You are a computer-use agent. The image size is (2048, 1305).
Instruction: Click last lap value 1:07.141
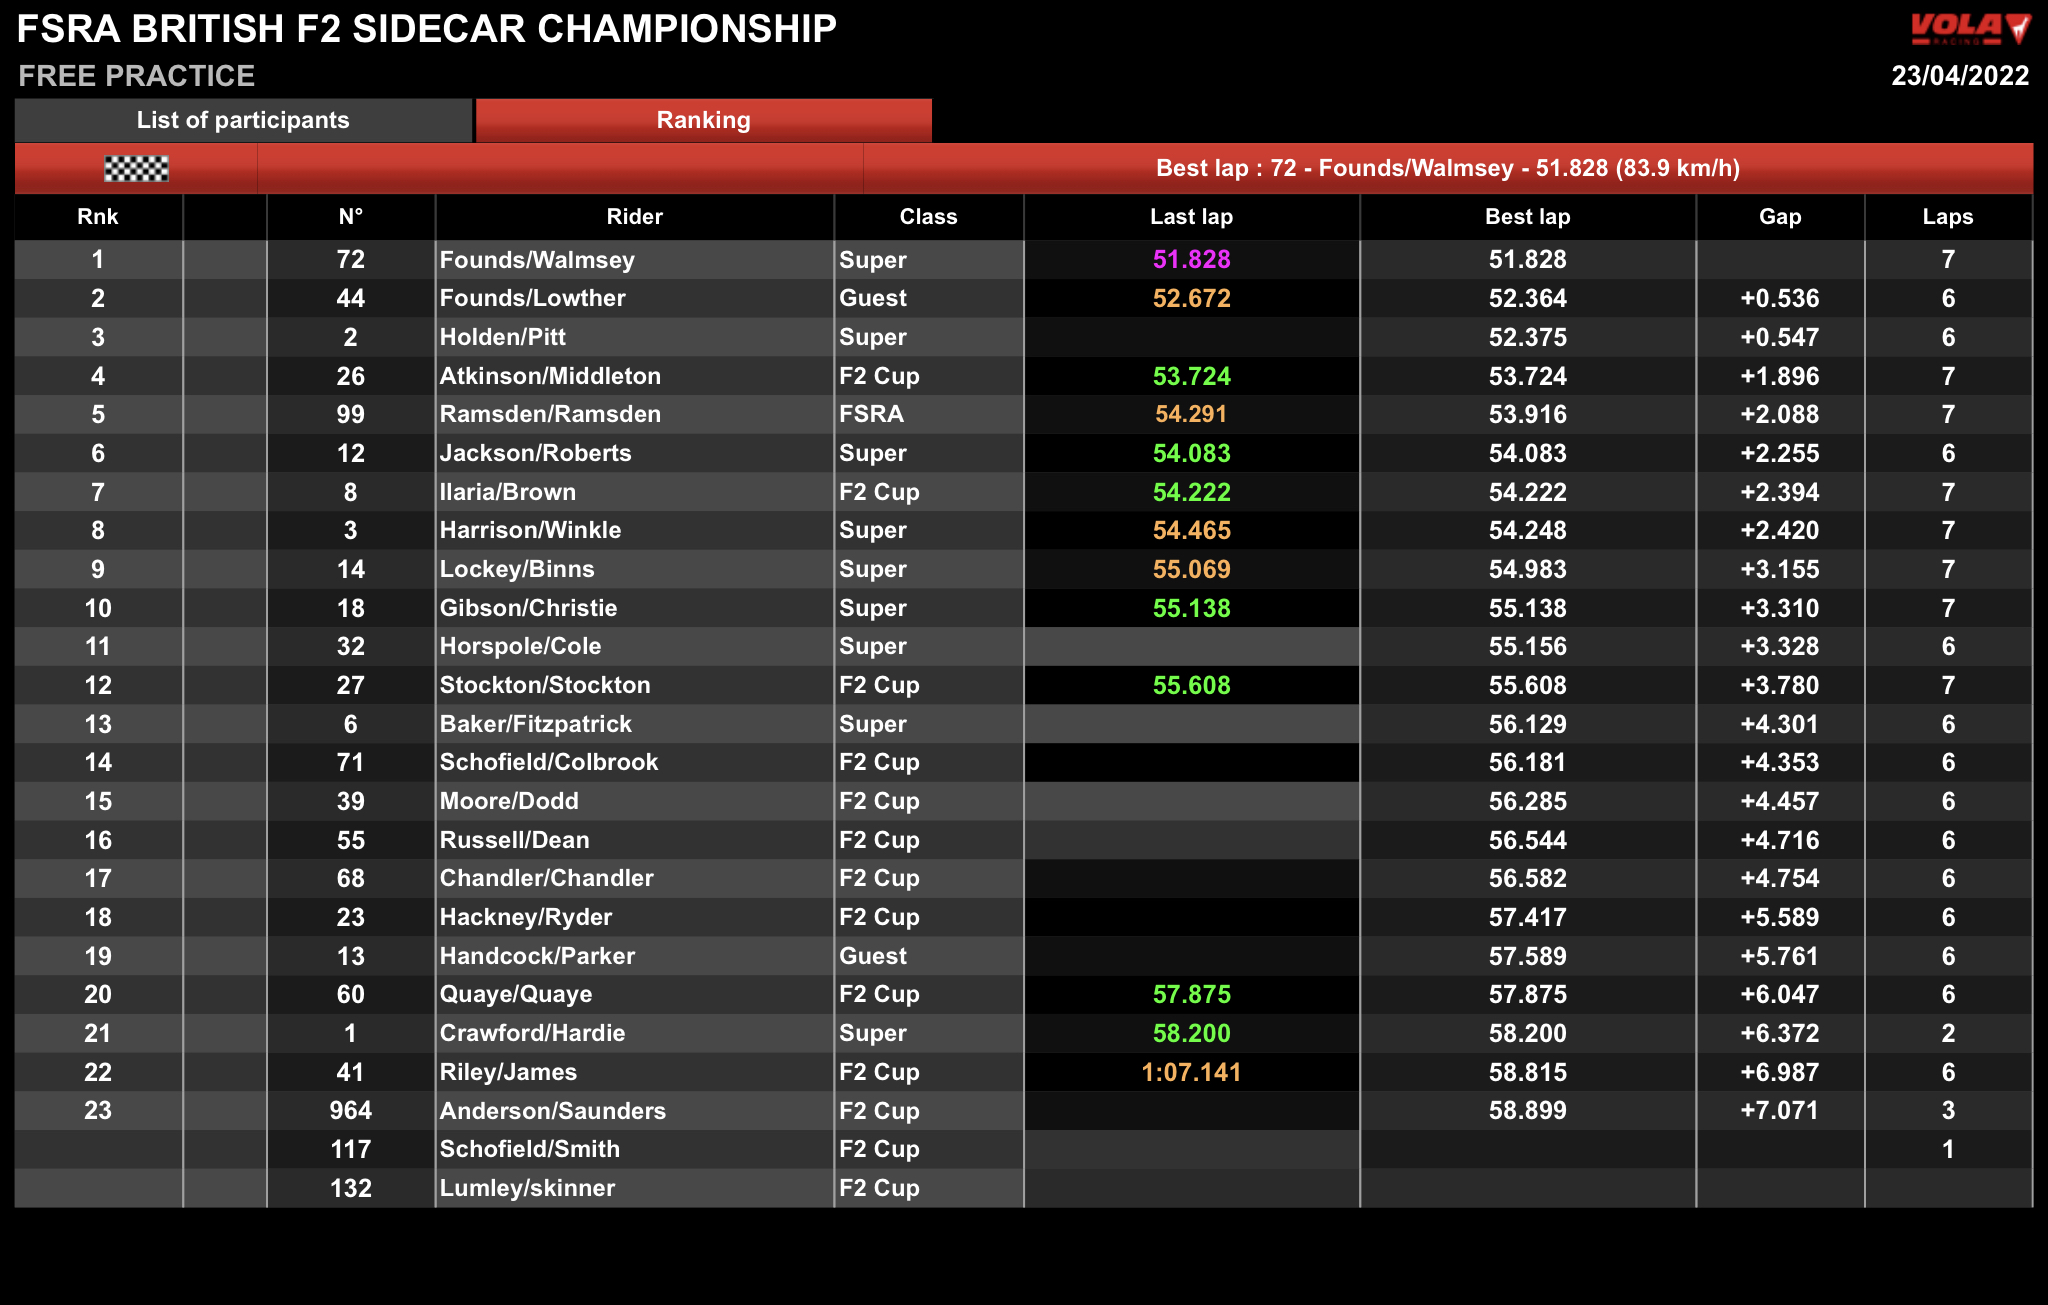pos(1191,1072)
